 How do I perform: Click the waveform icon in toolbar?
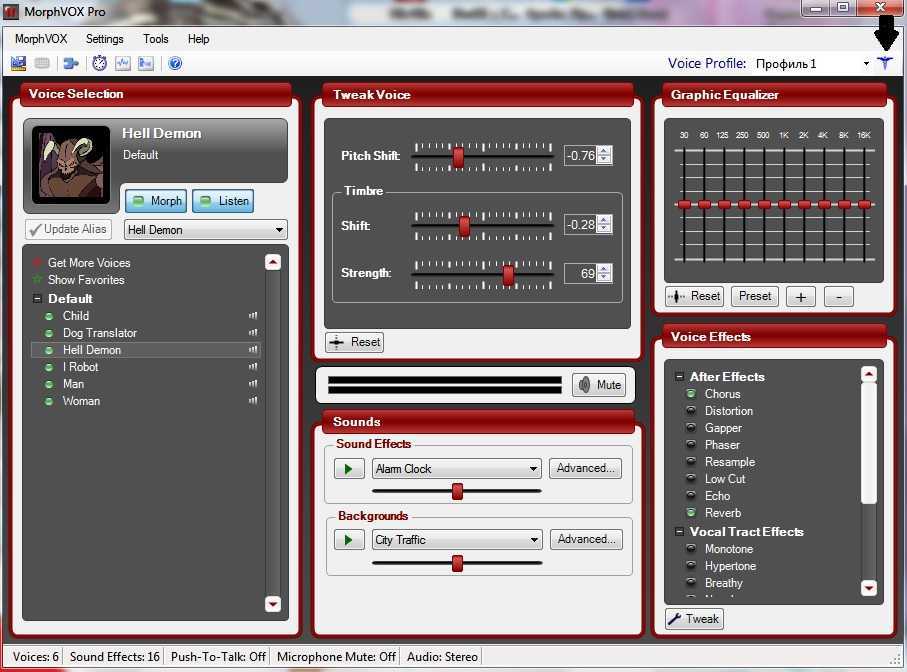click(123, 64)
